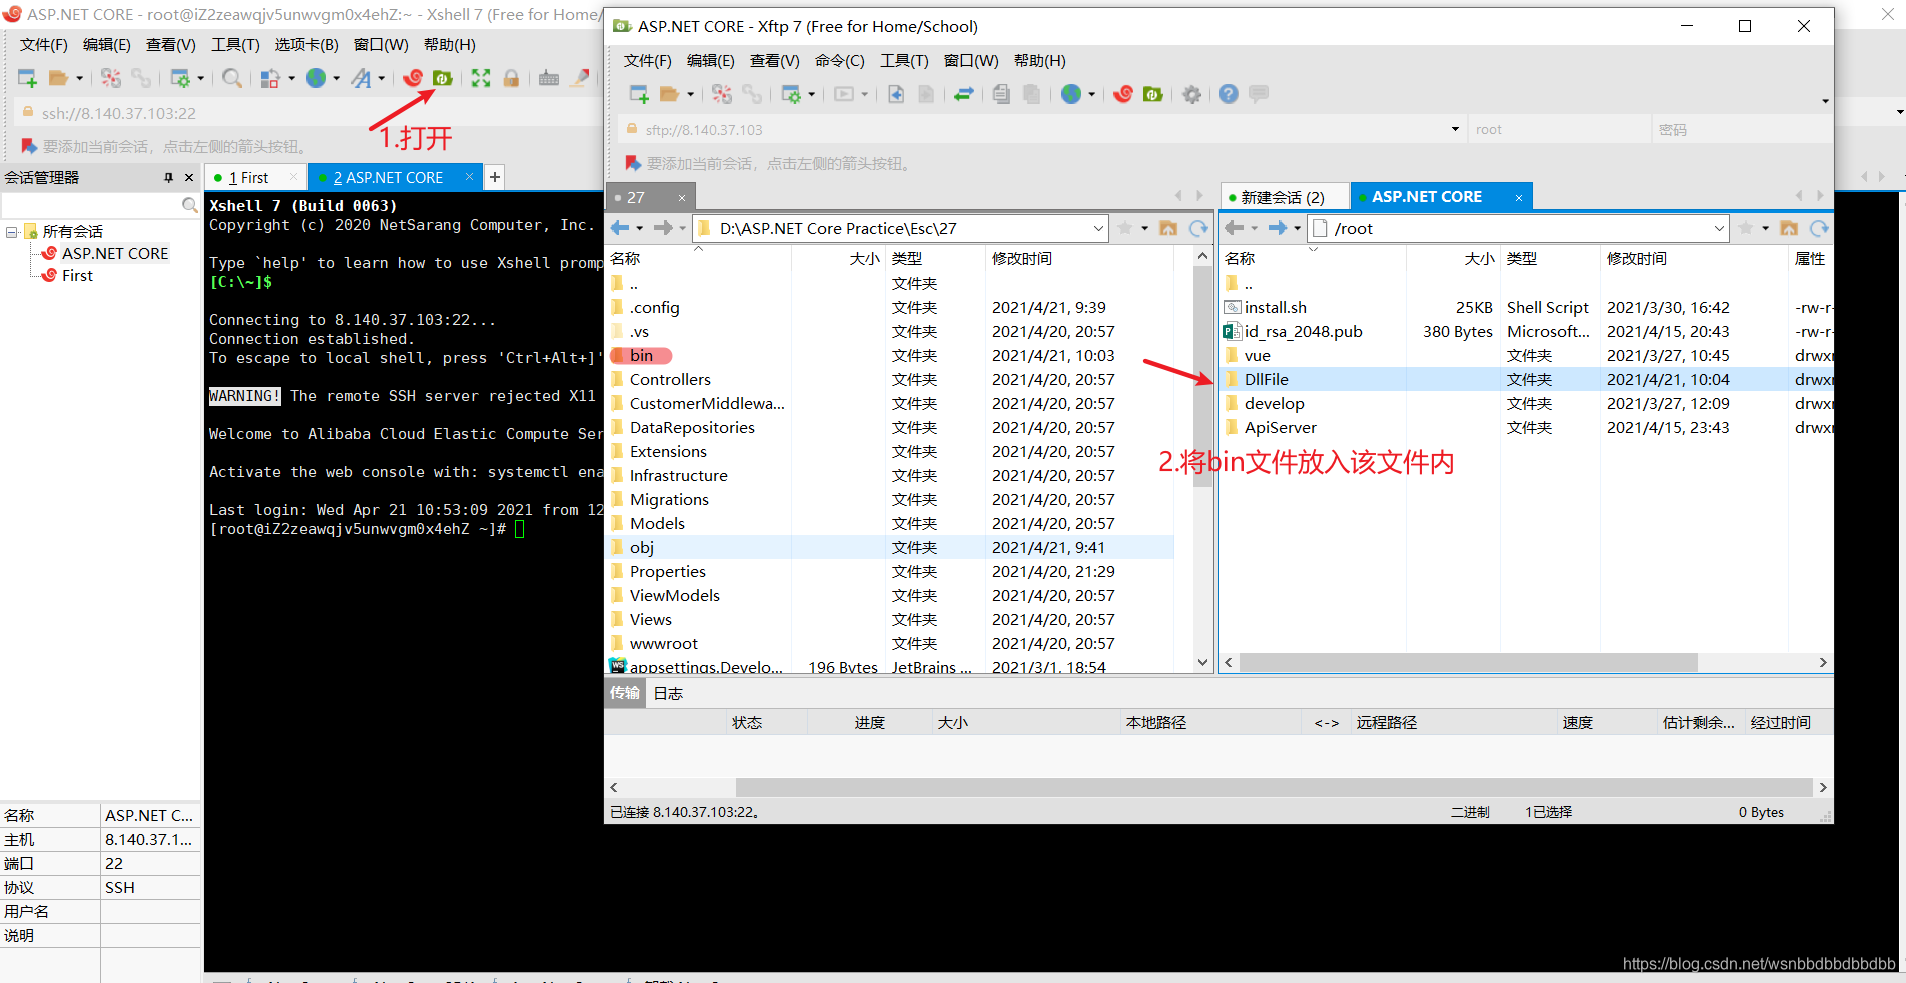Click open folder icon in Xftp toolbar
The image size is (1906, 983).
(x=669, y=94)
